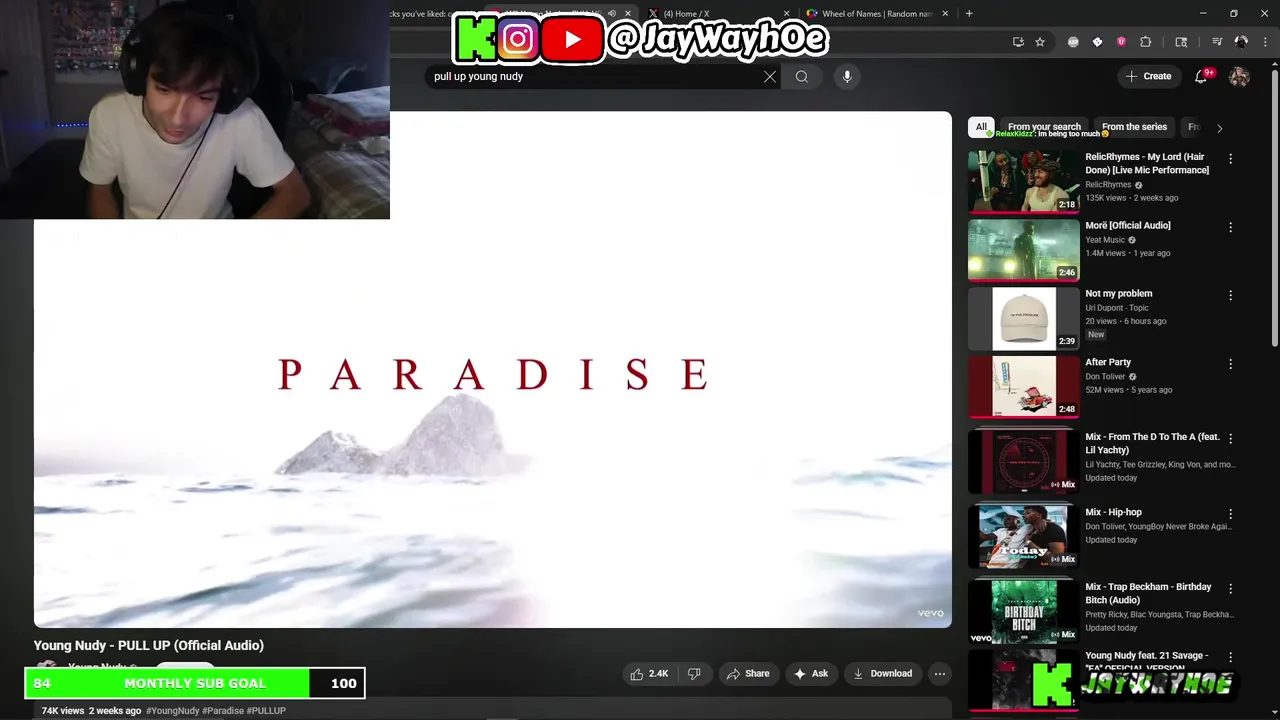Click the vevo logo on video
The width and height of the screenshot is (1280, 720).
(x=930, y=613)
